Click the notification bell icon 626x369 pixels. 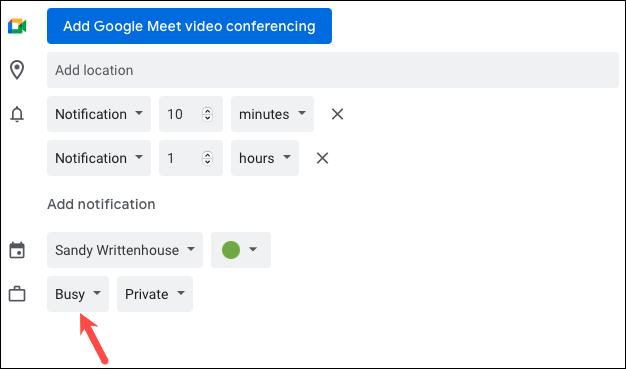coord(17,114)
